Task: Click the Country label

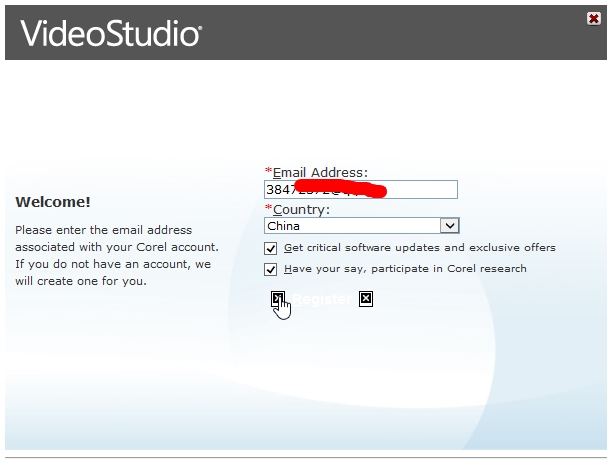Action: pos(297,209)
